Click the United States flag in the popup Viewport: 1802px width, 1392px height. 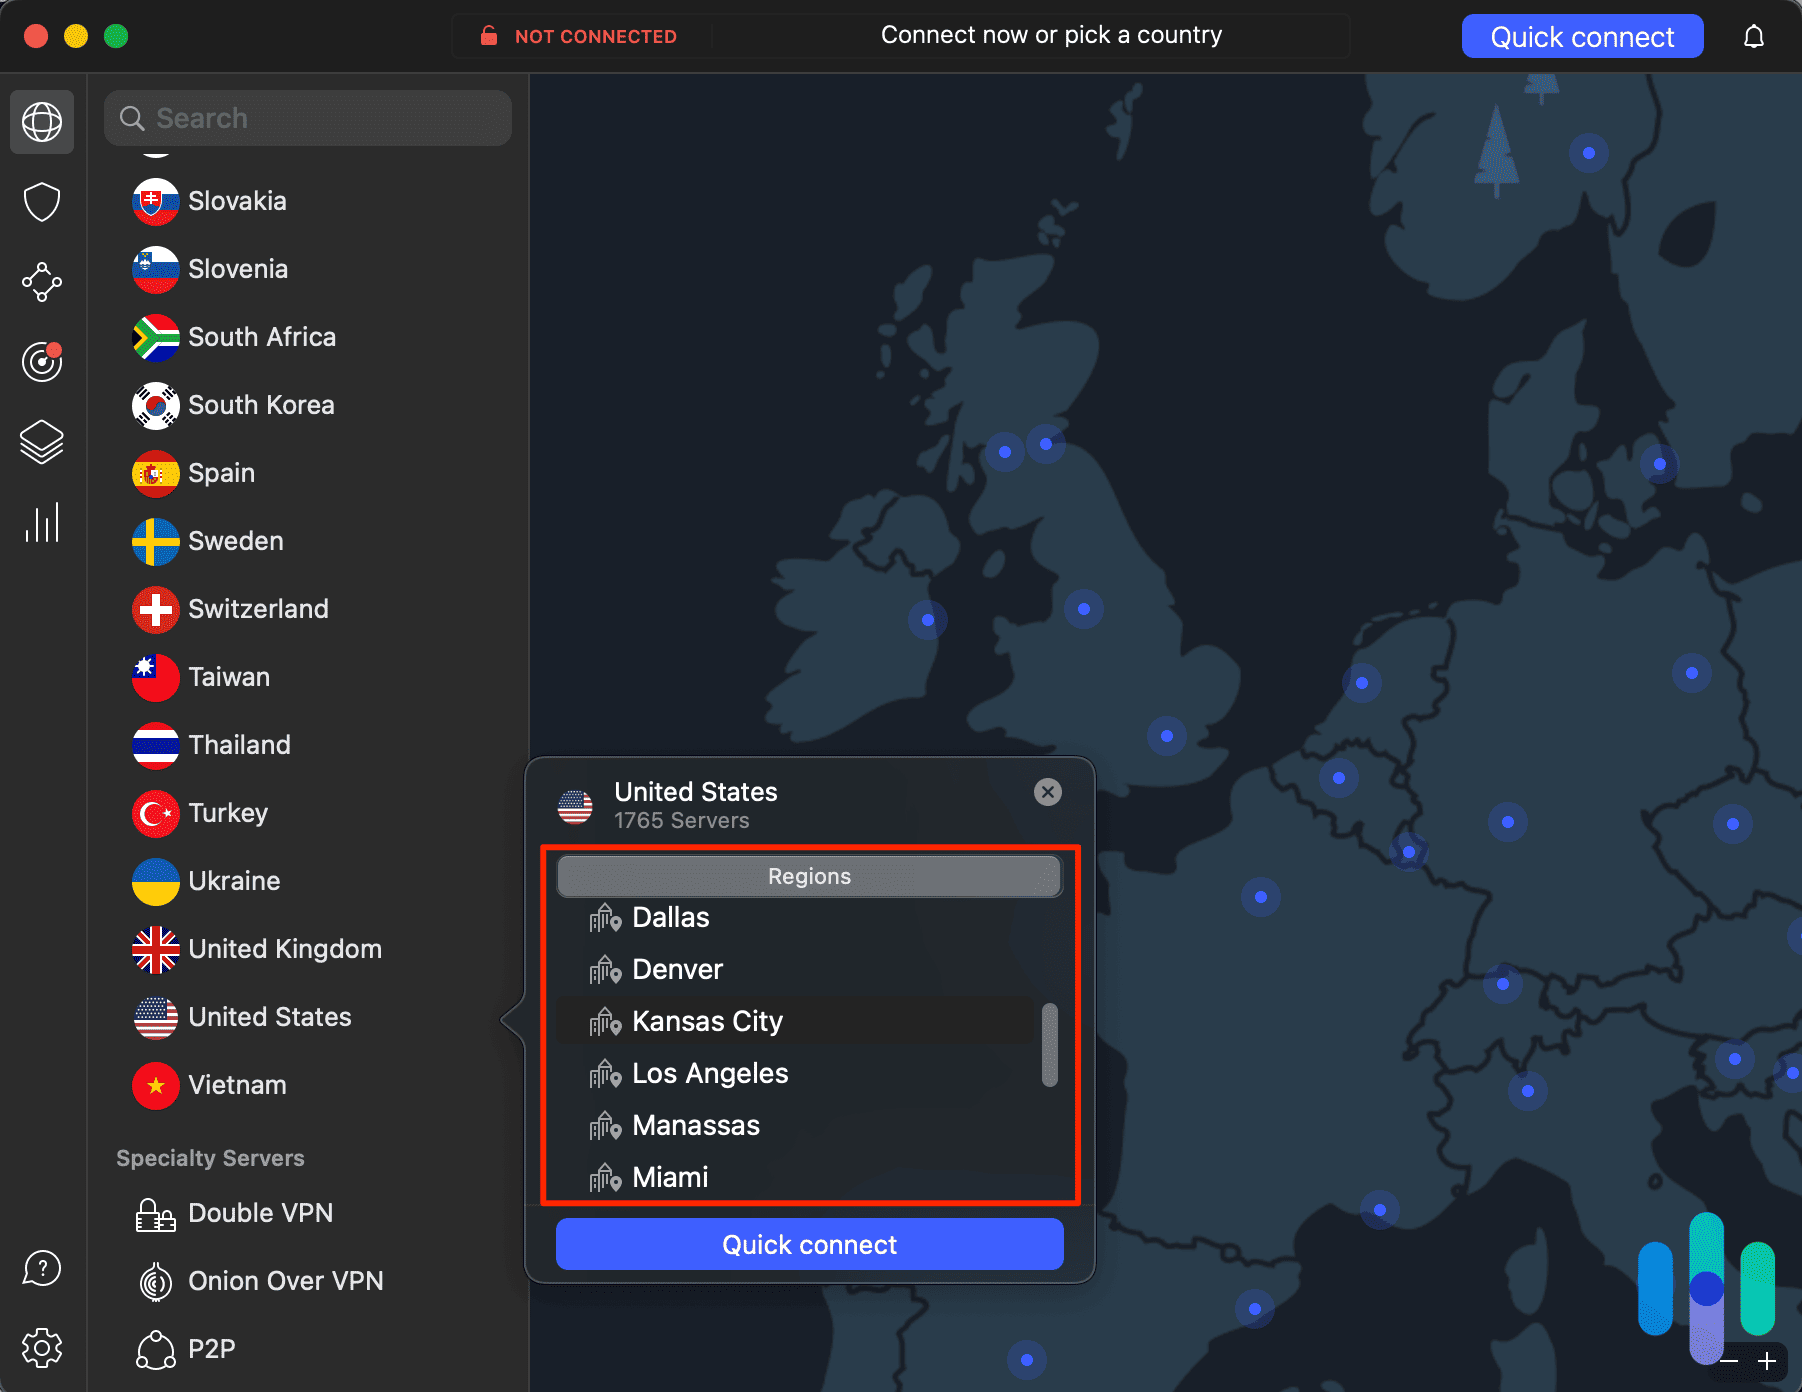(575, 805)
